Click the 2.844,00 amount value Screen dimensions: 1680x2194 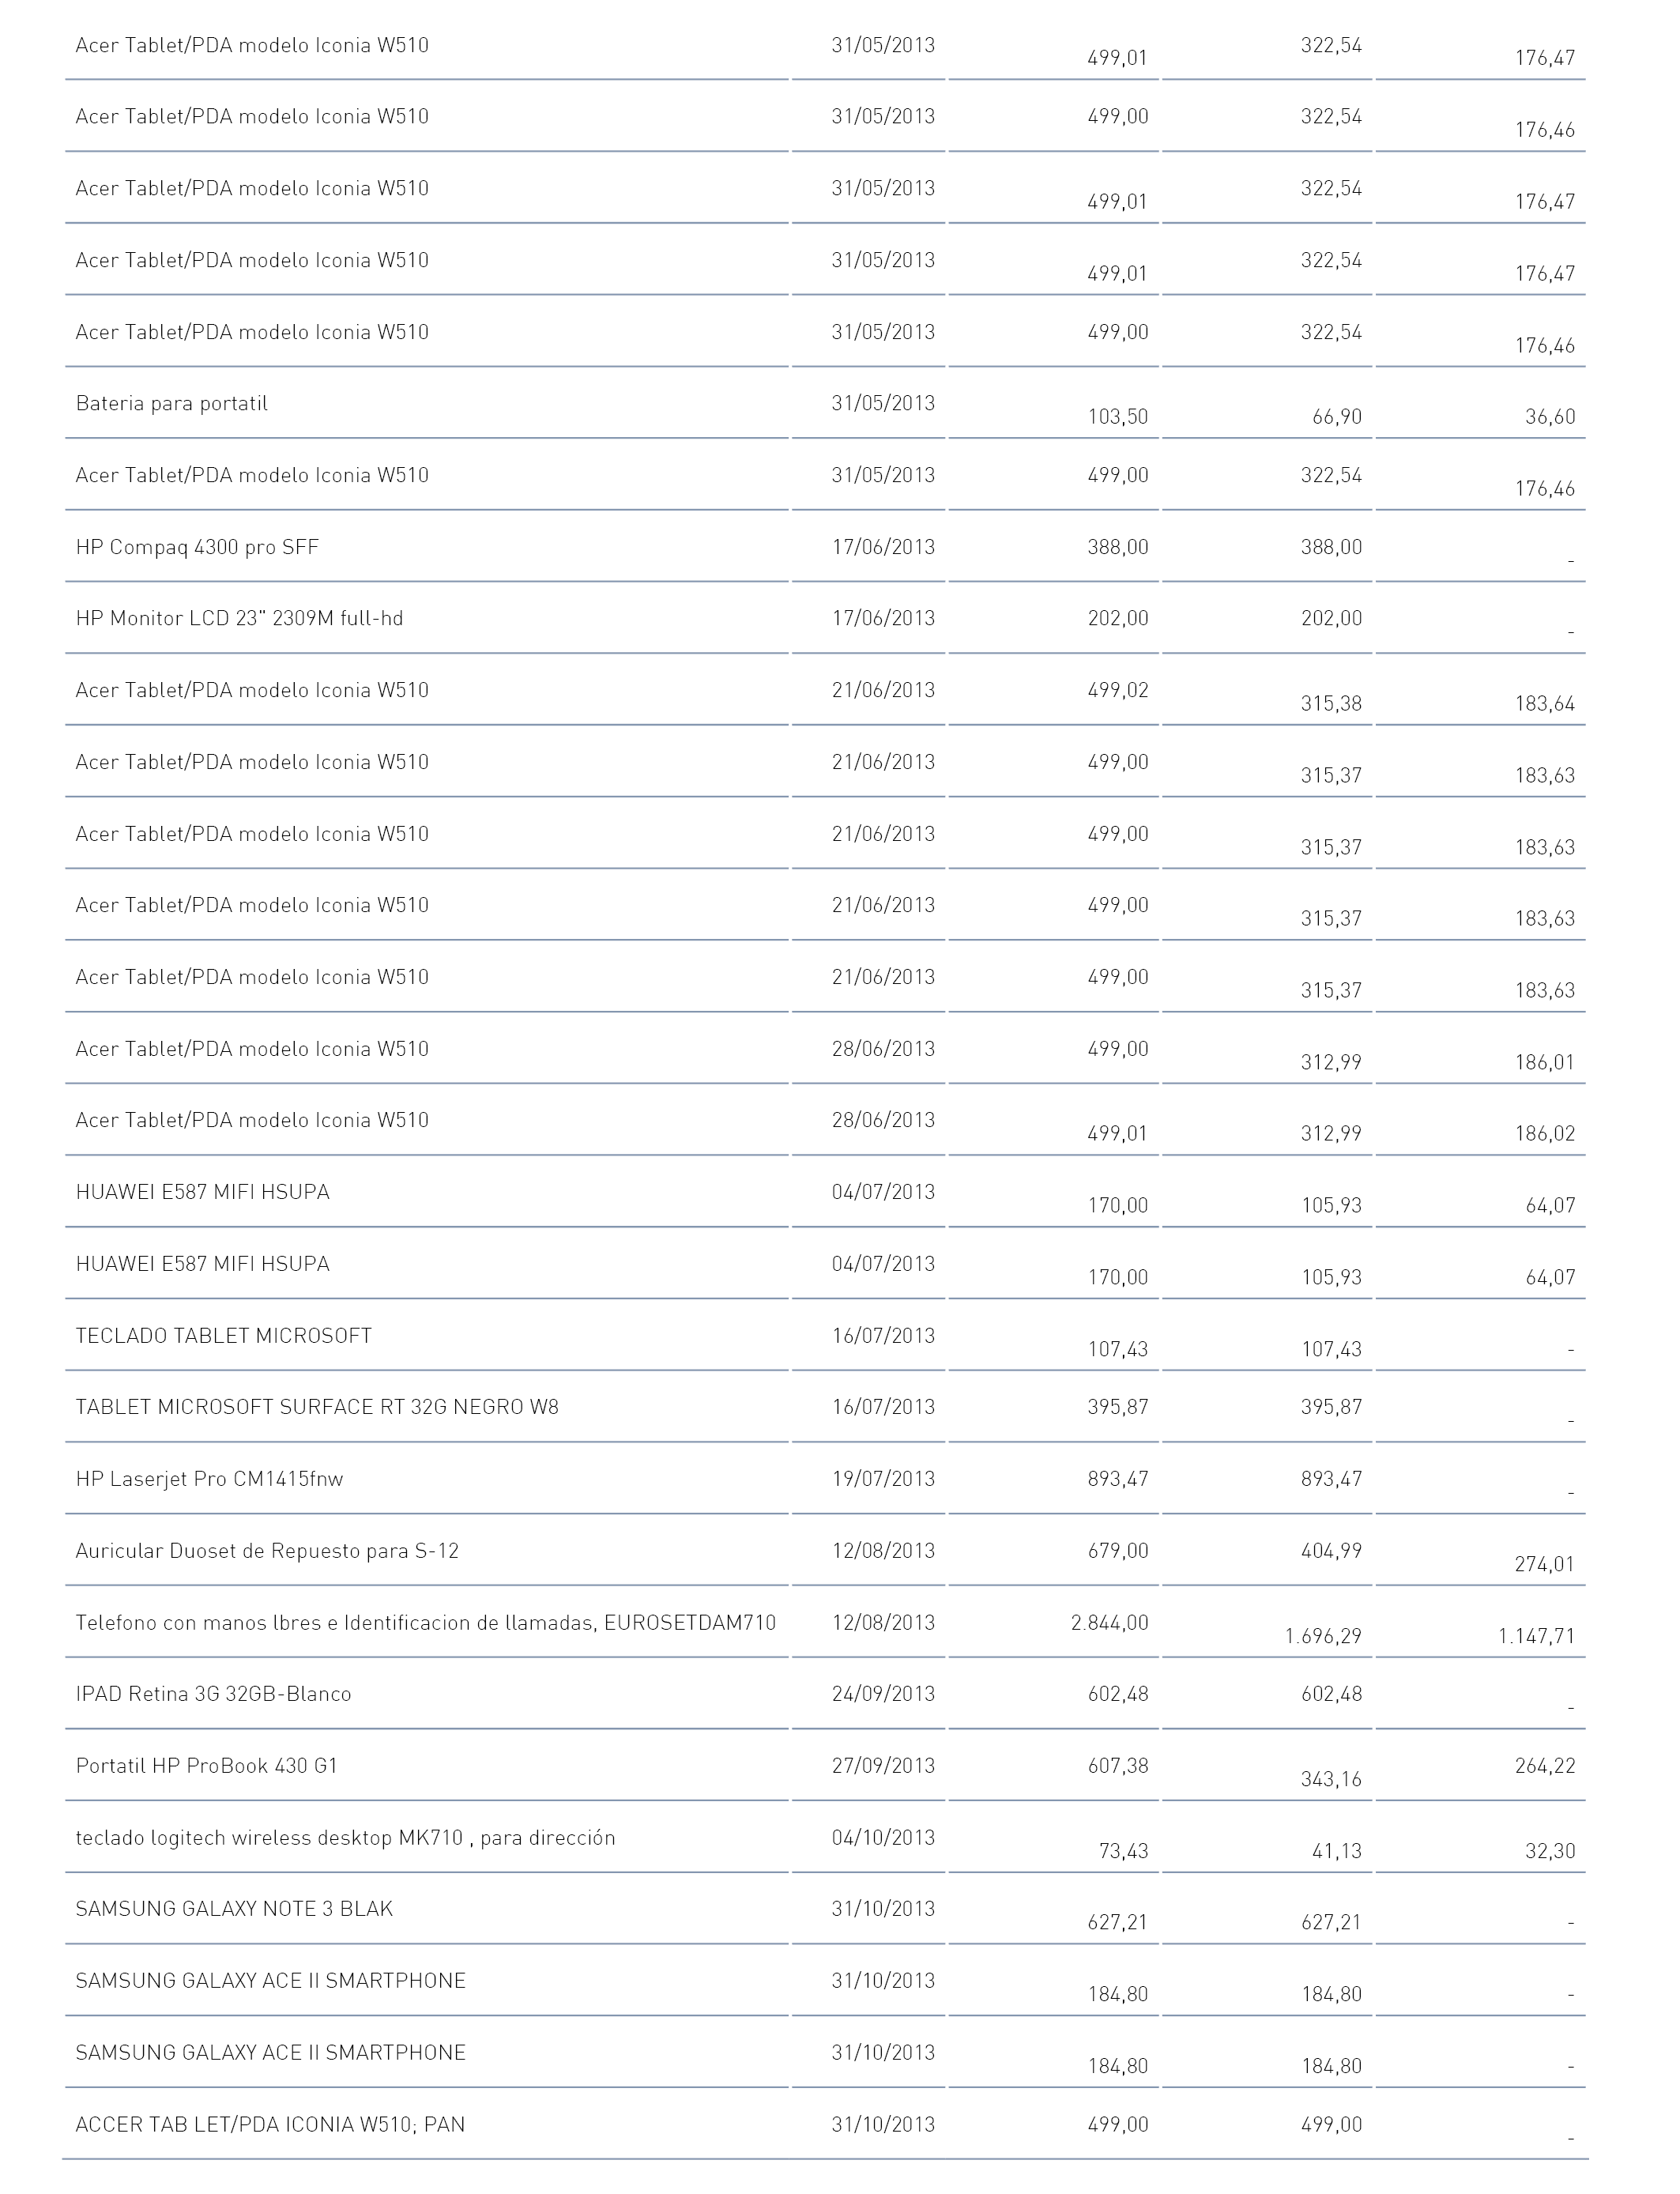pyautogui.click(x=1110, y=1623)
